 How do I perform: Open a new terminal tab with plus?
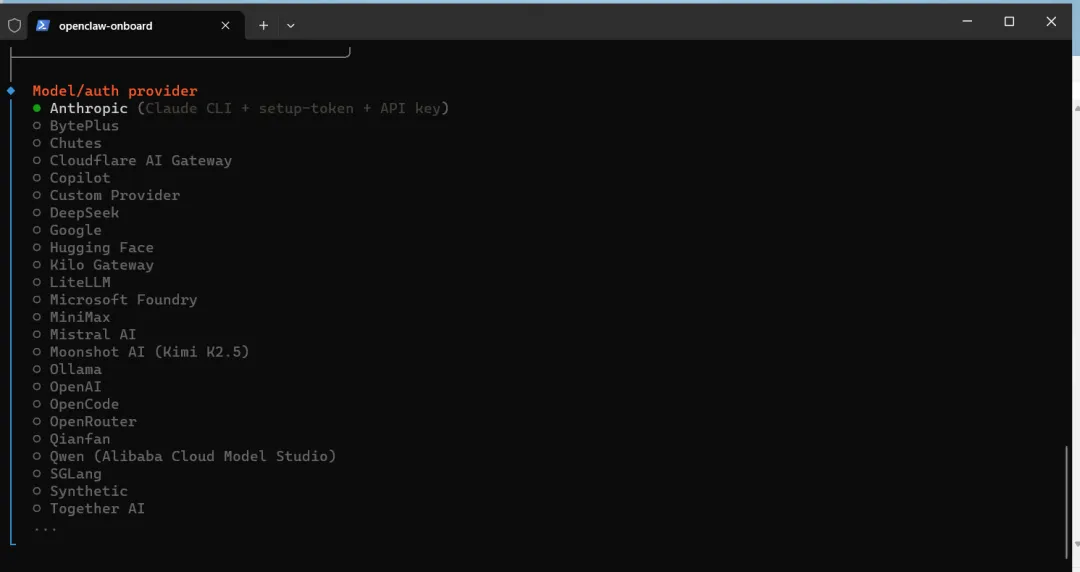pyautogui.click(x=263, y=25)
